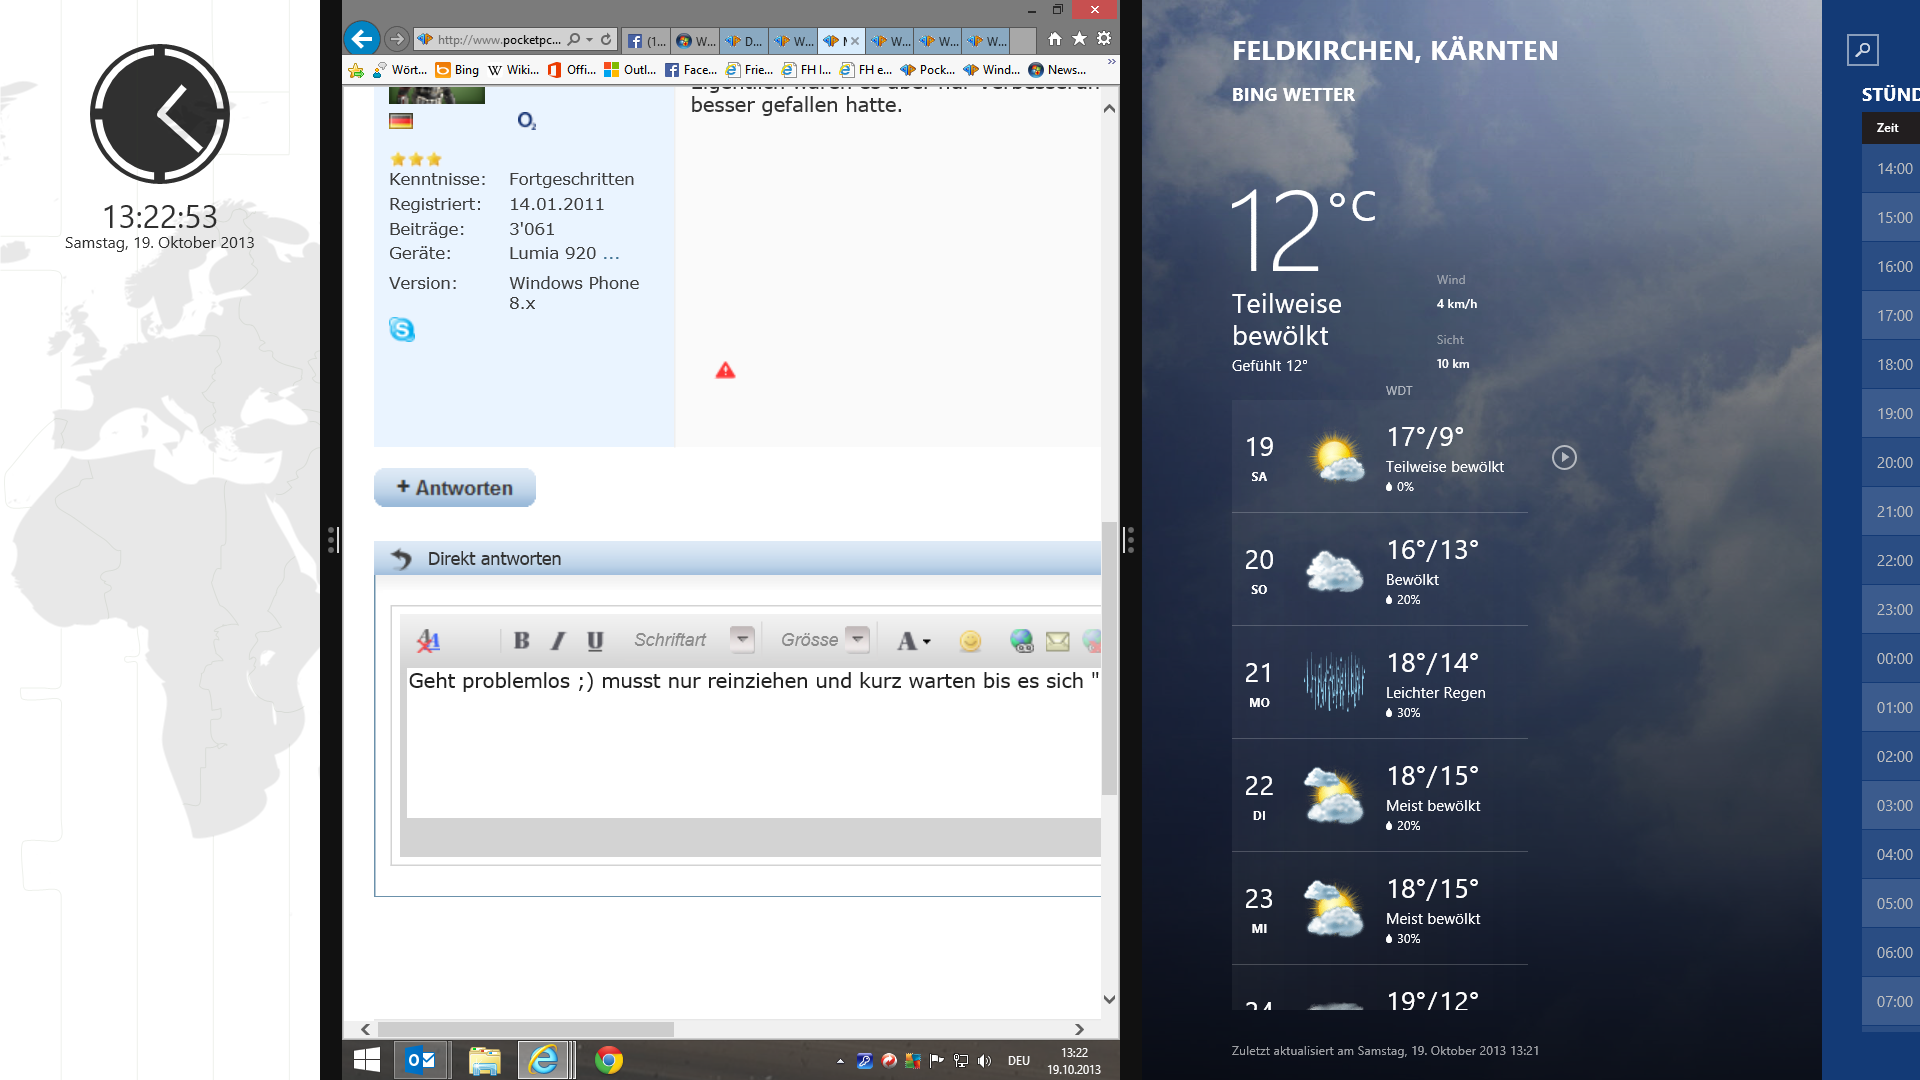Click the Action Center flag icon
The height and width of the screenshot is (1080, 1920).
click(936, 1061)
